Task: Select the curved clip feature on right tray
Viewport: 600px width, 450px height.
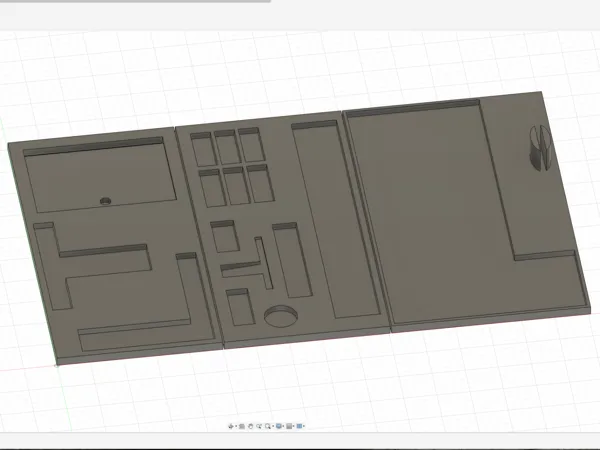Action: click(540, 147)
